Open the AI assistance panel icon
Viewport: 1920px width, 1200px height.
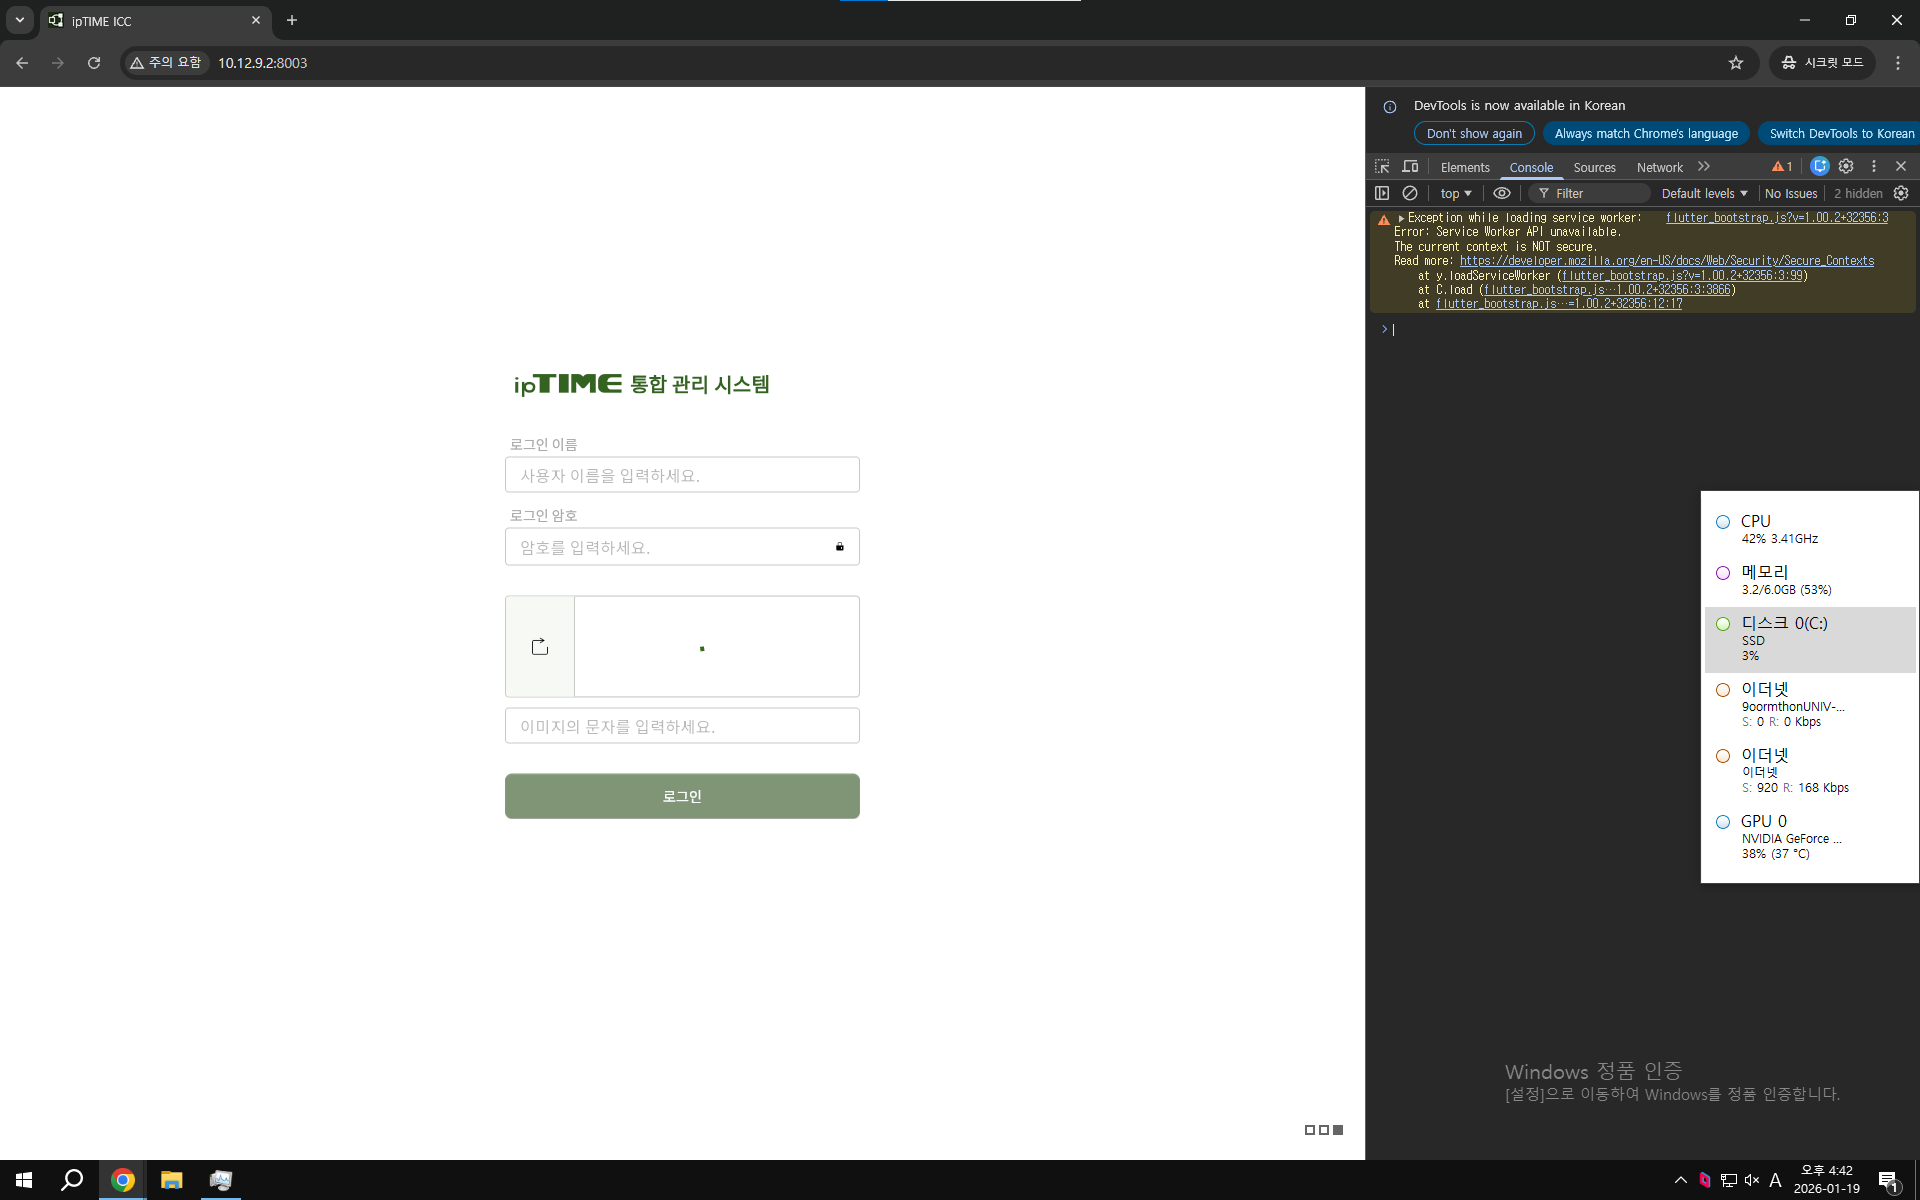click(x=1820, y=167)
